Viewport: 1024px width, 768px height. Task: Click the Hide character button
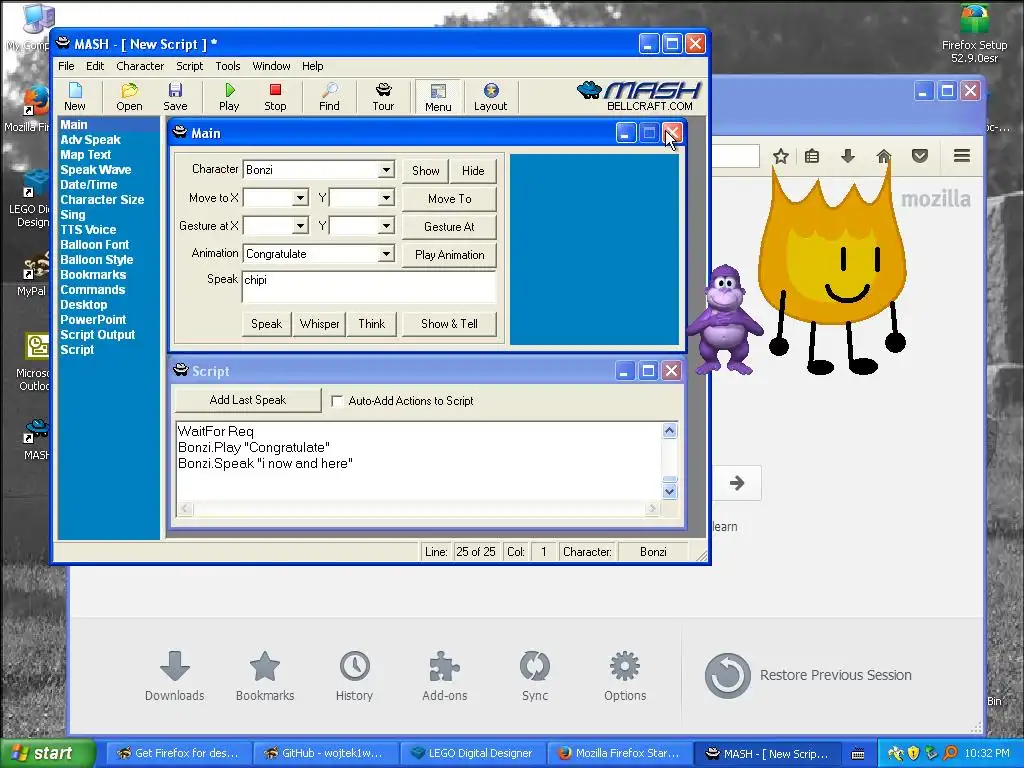[x=473, y=171]
